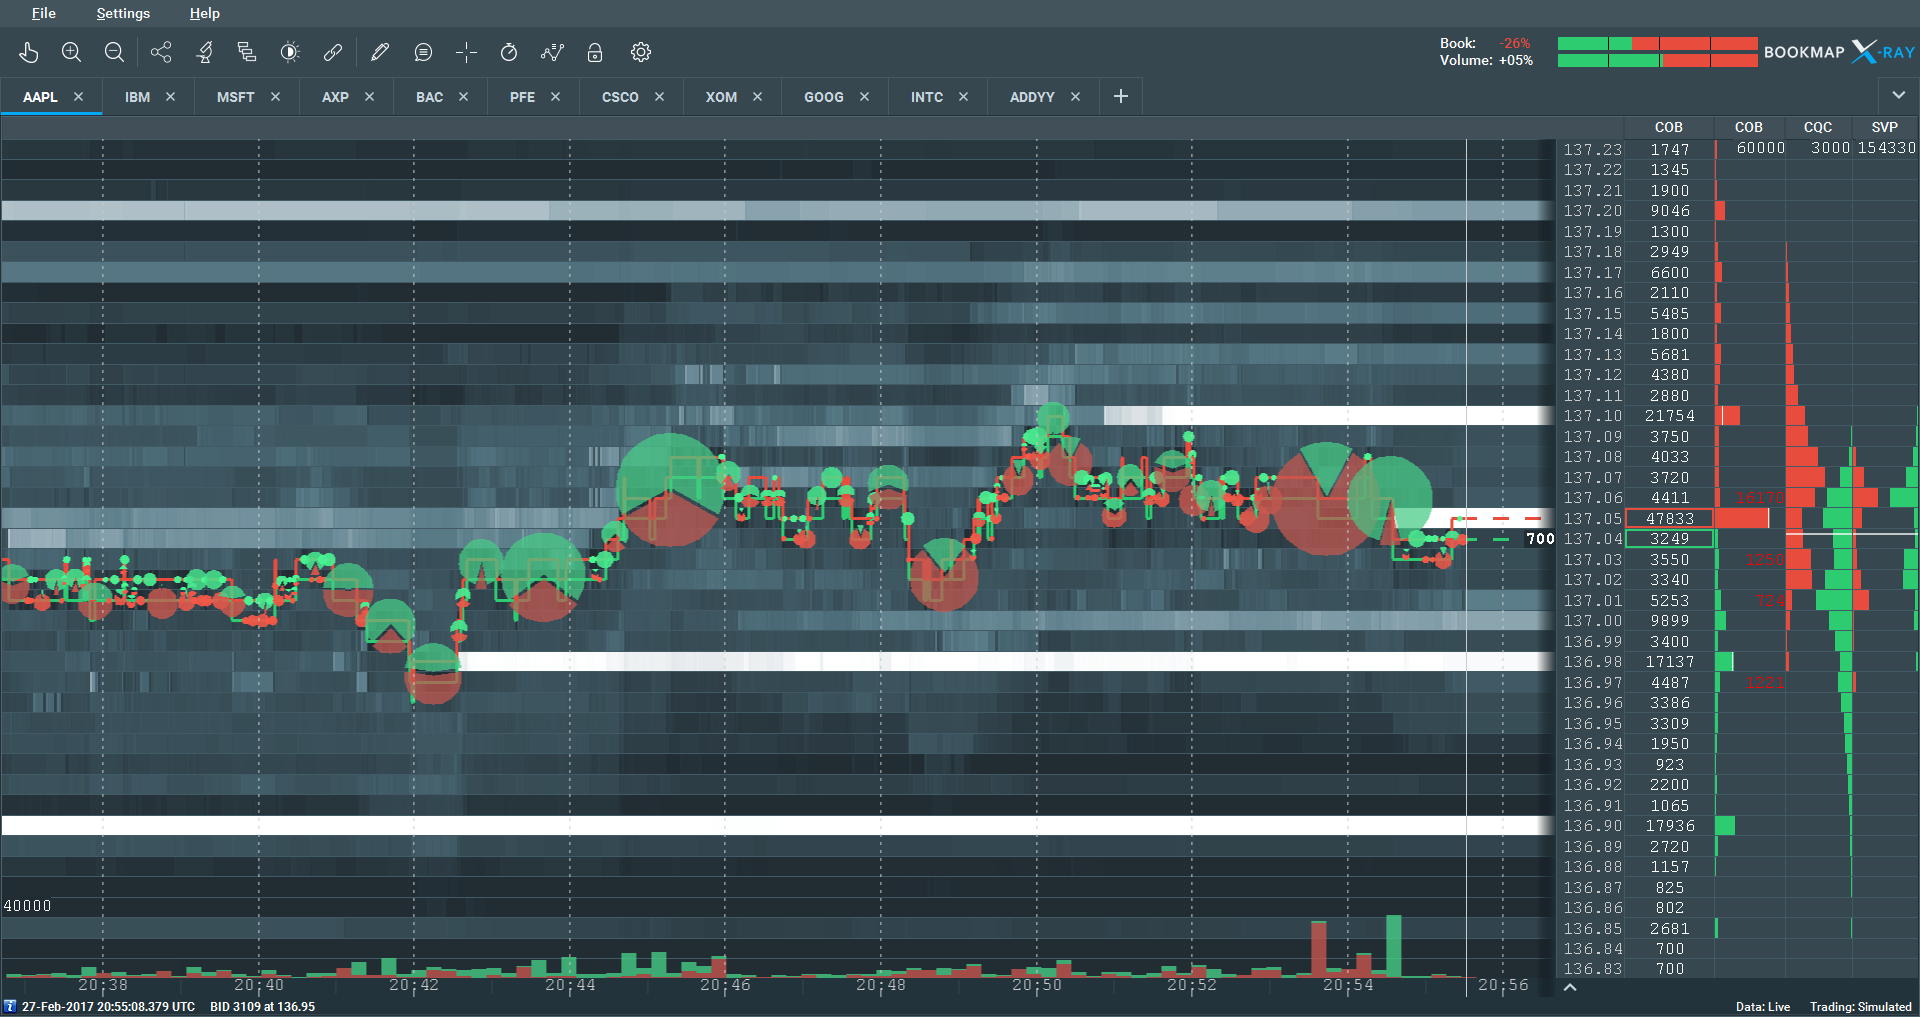
Task: Add a new instrument tab with plus
Action: coord(1121,96)
